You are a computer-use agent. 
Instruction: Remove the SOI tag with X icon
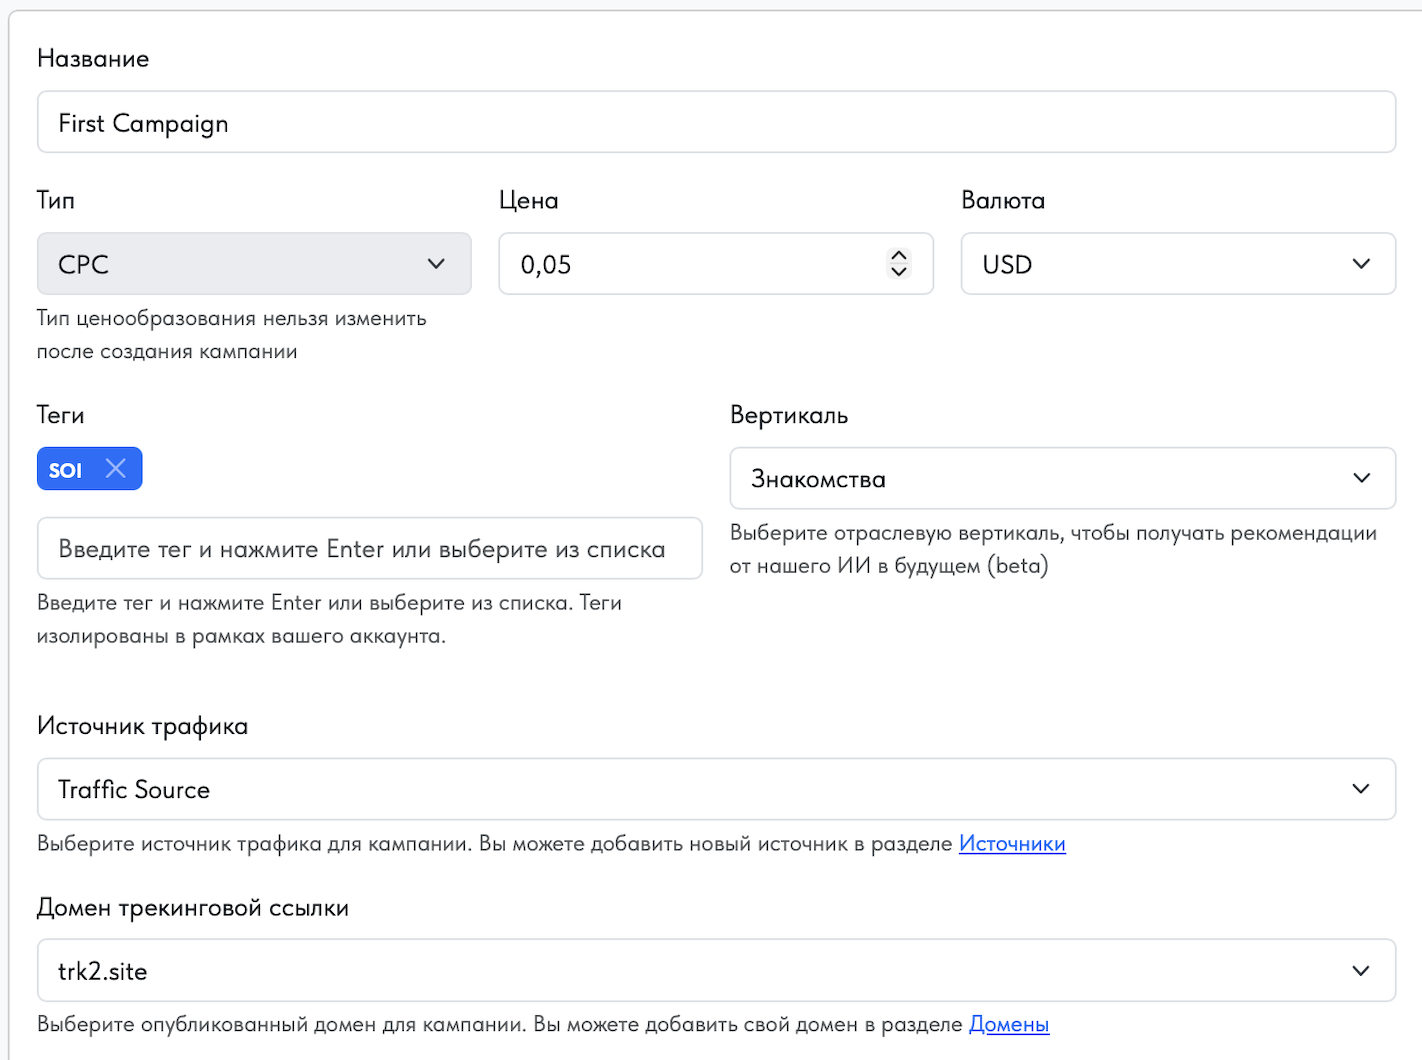116,468
